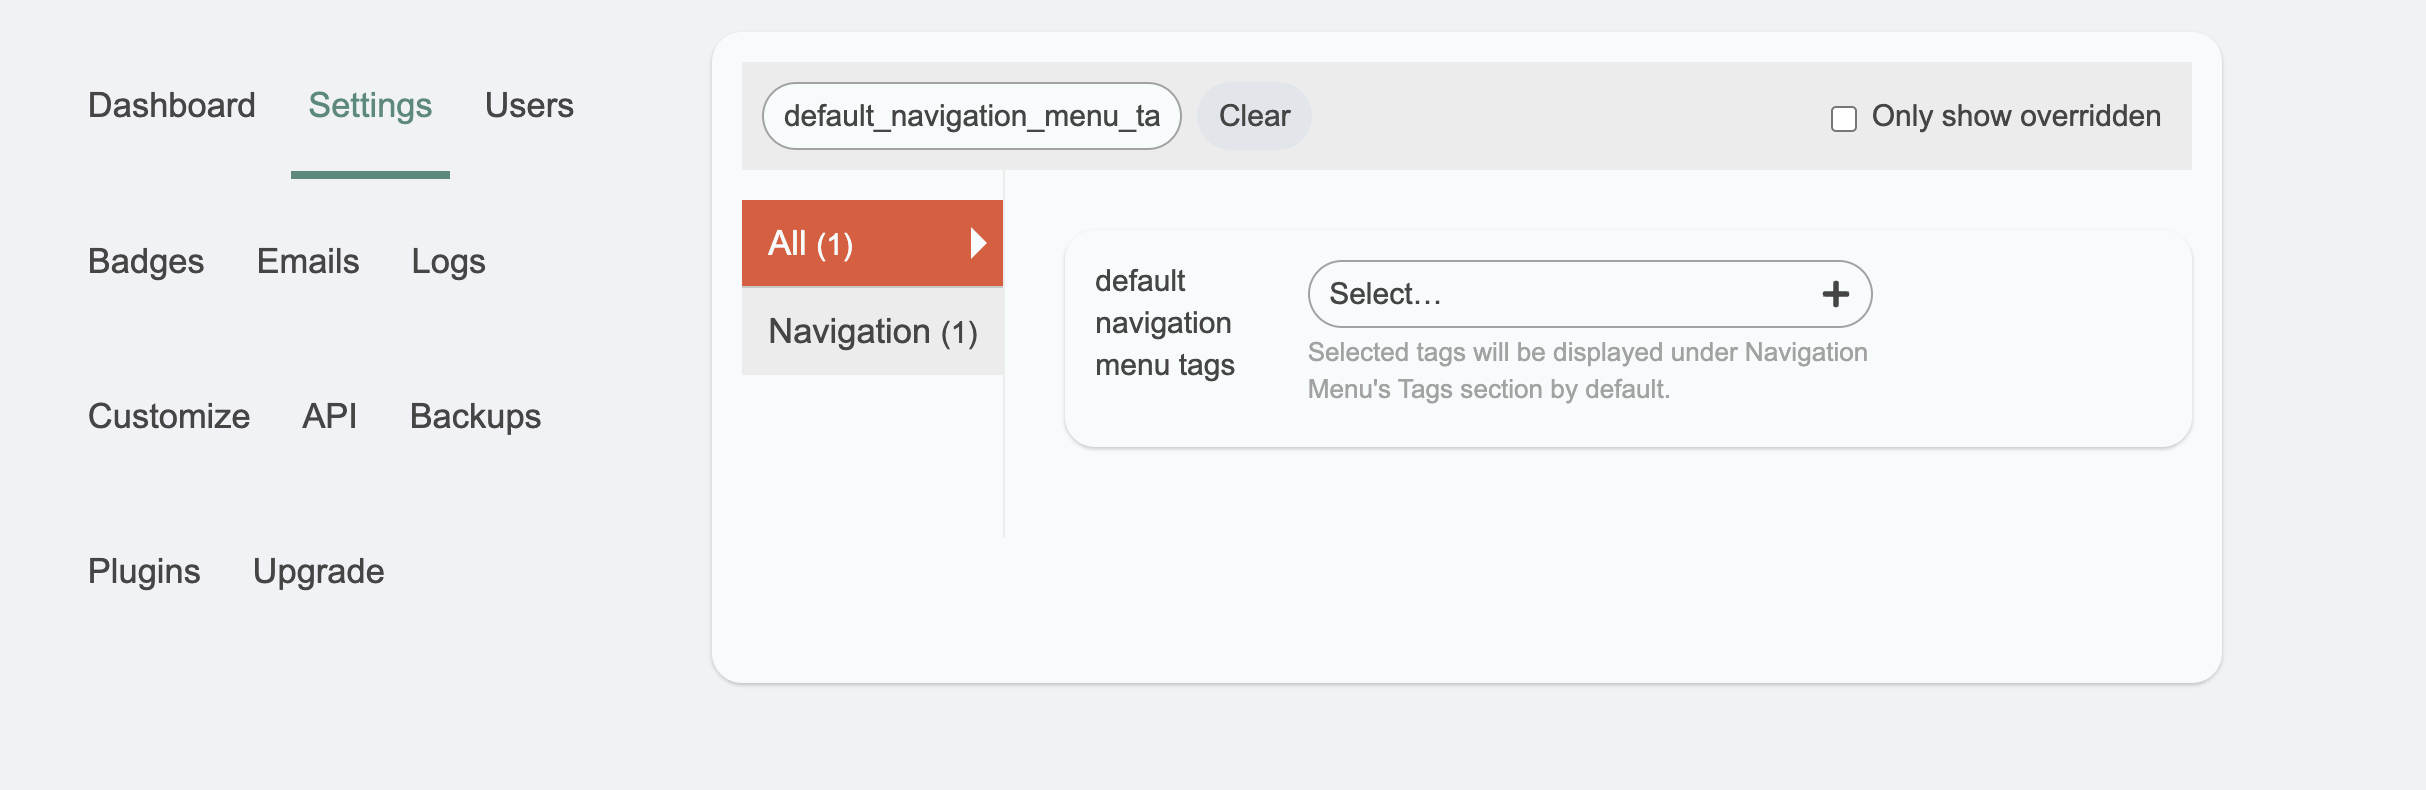Click the plus icon in tags selector

[1835, 294]
